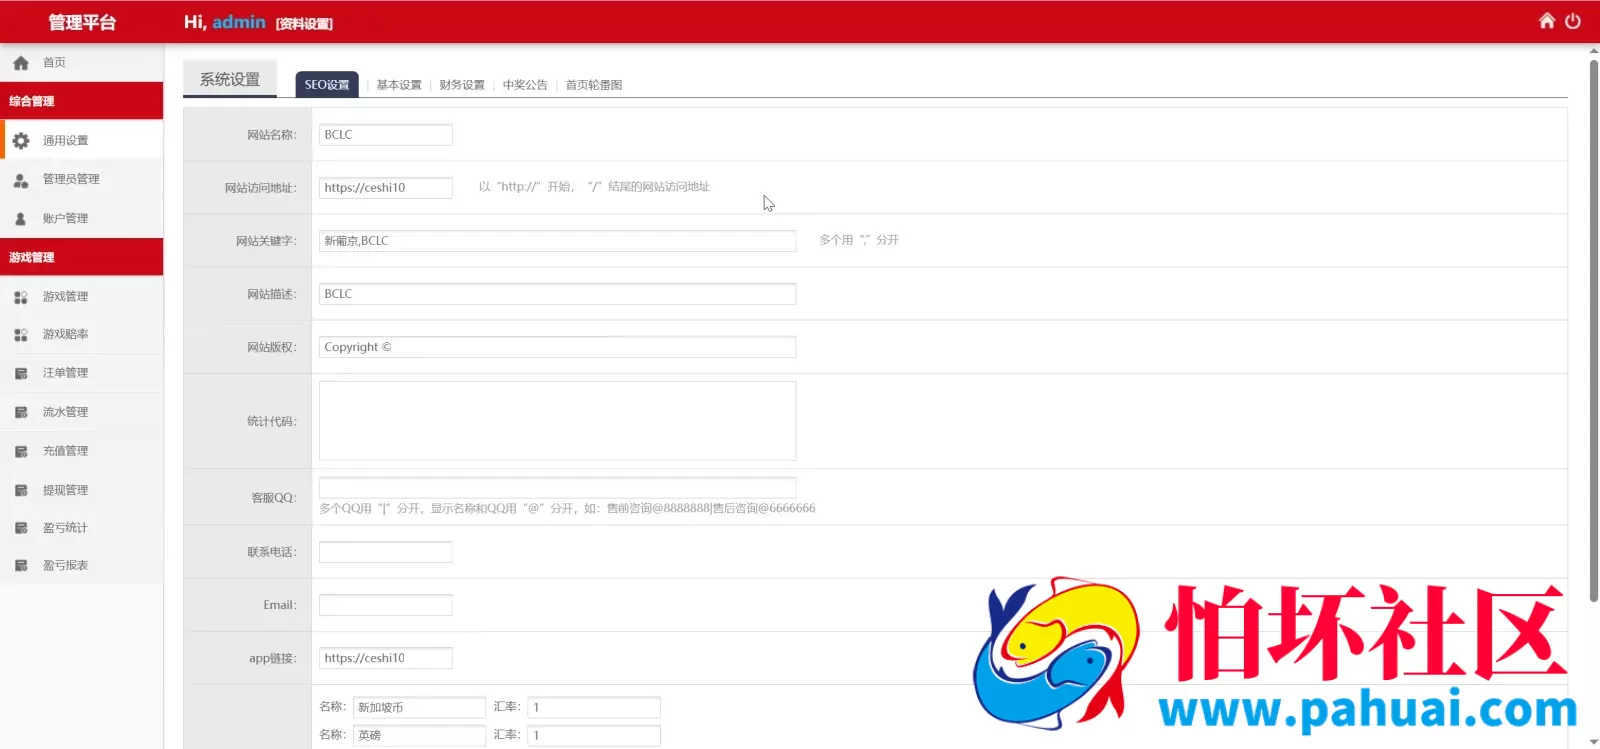Collapse the 游戏管理 red section header
This screenshot has height=749, width=1600.
(82, 257)
